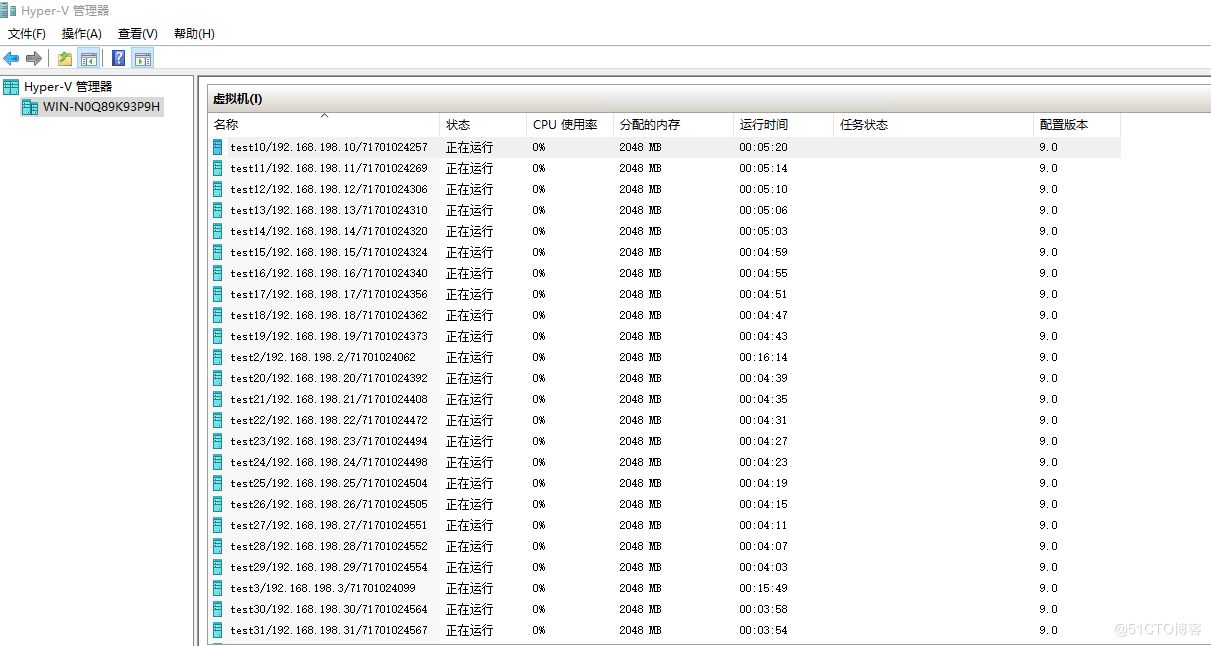Click the VM icon beside test16
The image size is (1211, 646).
(218, 273)
